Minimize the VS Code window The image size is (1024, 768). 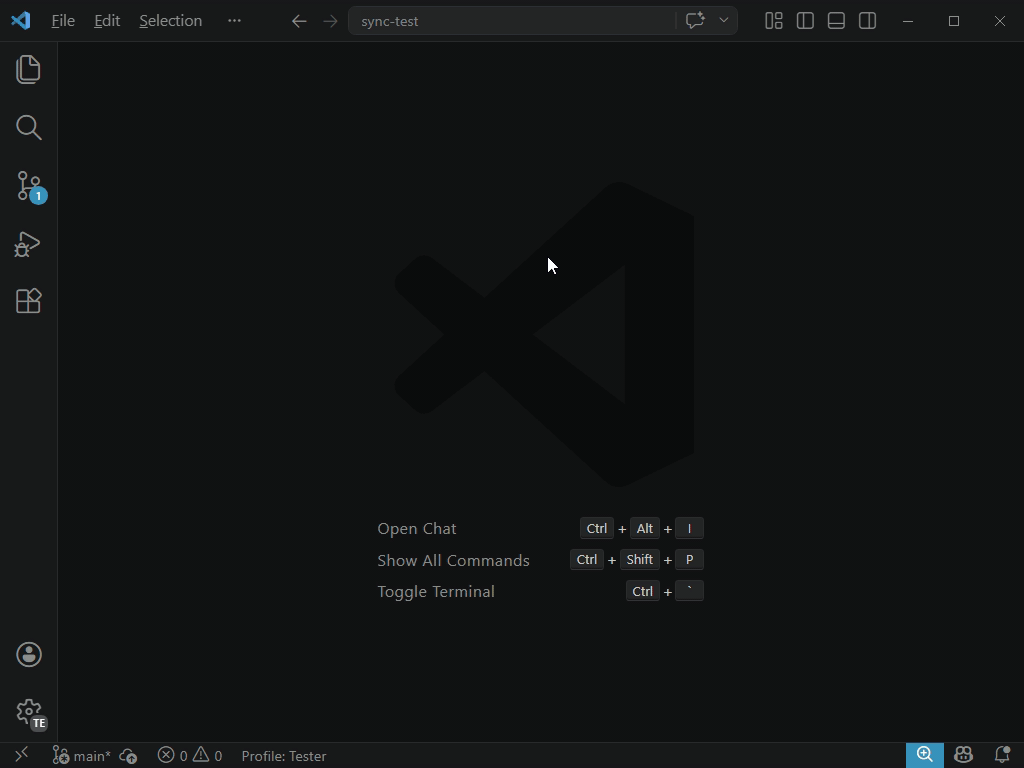(x=908, y=21)
